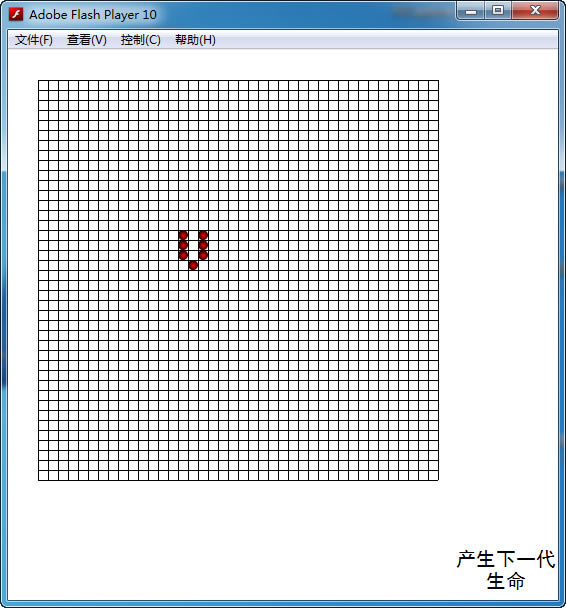Toggle the bottom red cell of the U shape
The height and width of the screenshot is (608, 566).
coord(193,265)
